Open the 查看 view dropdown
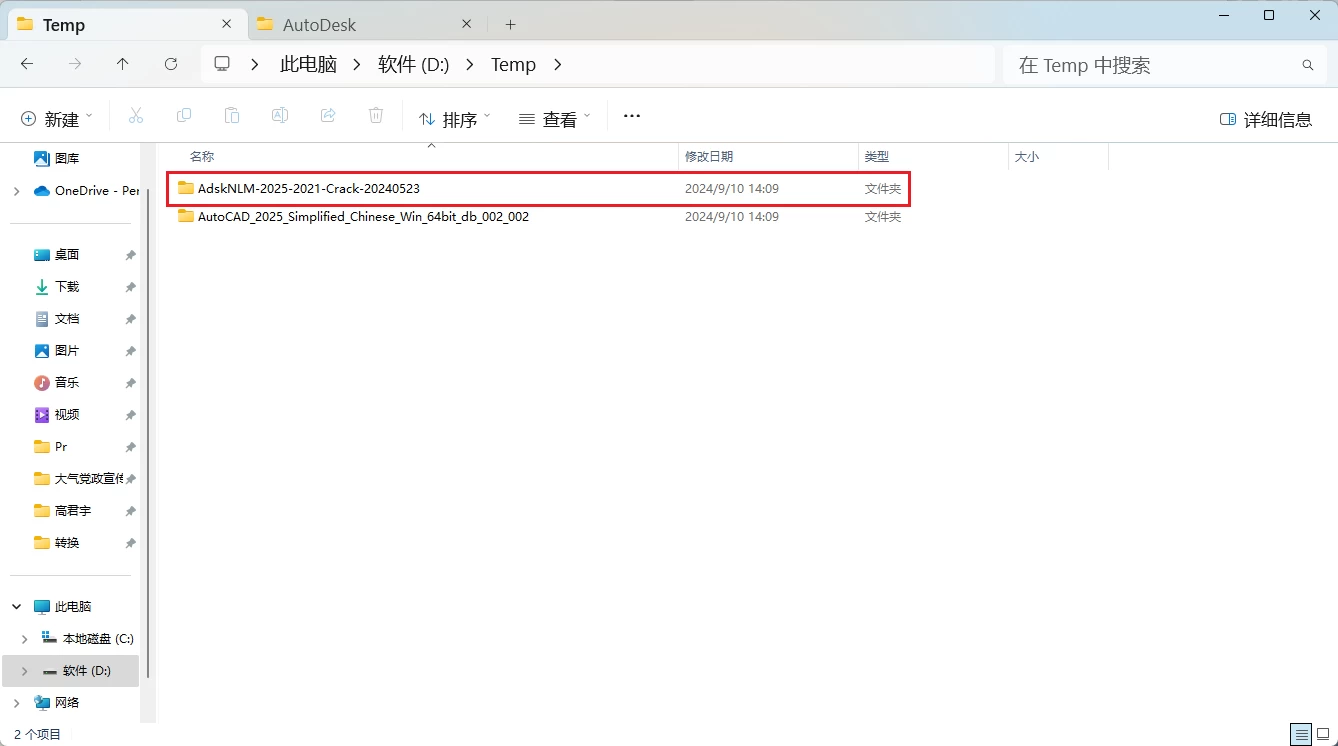The height and width of the screenshot is (746, 1338). click(555, 119)
